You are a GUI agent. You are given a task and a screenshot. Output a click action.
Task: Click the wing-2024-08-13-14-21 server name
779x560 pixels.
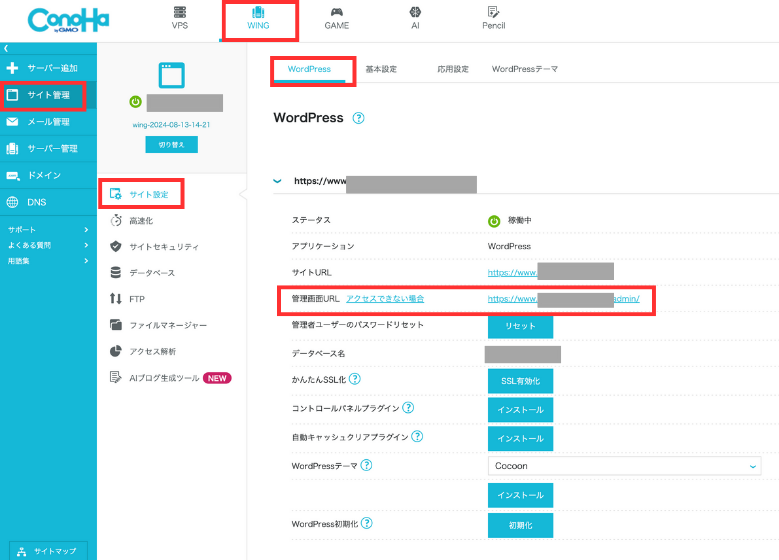point(171,125)
